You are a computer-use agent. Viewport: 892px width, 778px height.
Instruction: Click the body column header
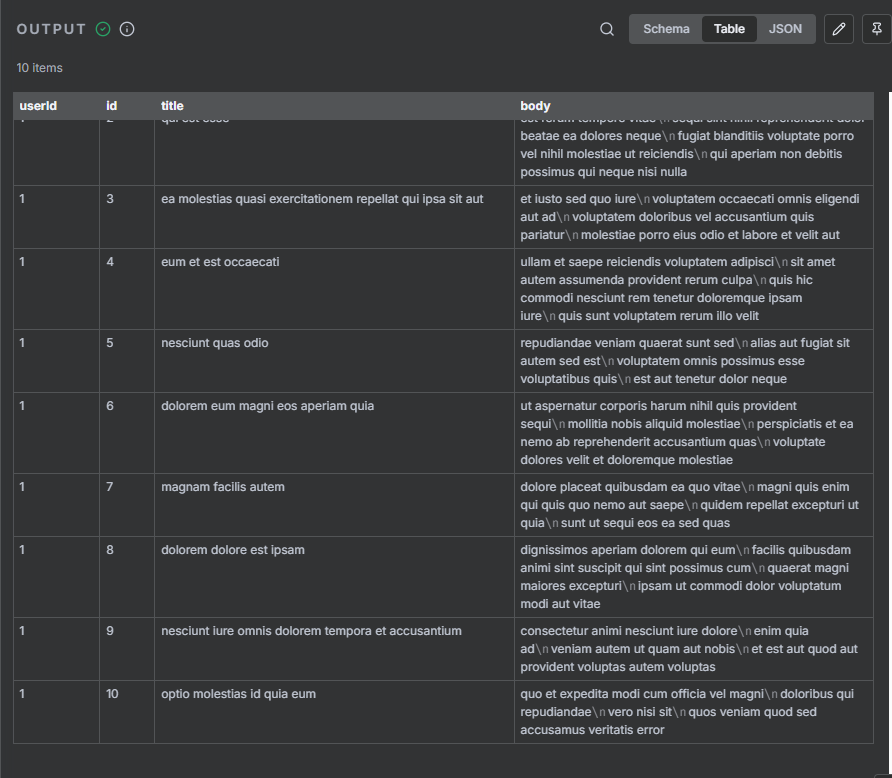[x=535, y=106]
